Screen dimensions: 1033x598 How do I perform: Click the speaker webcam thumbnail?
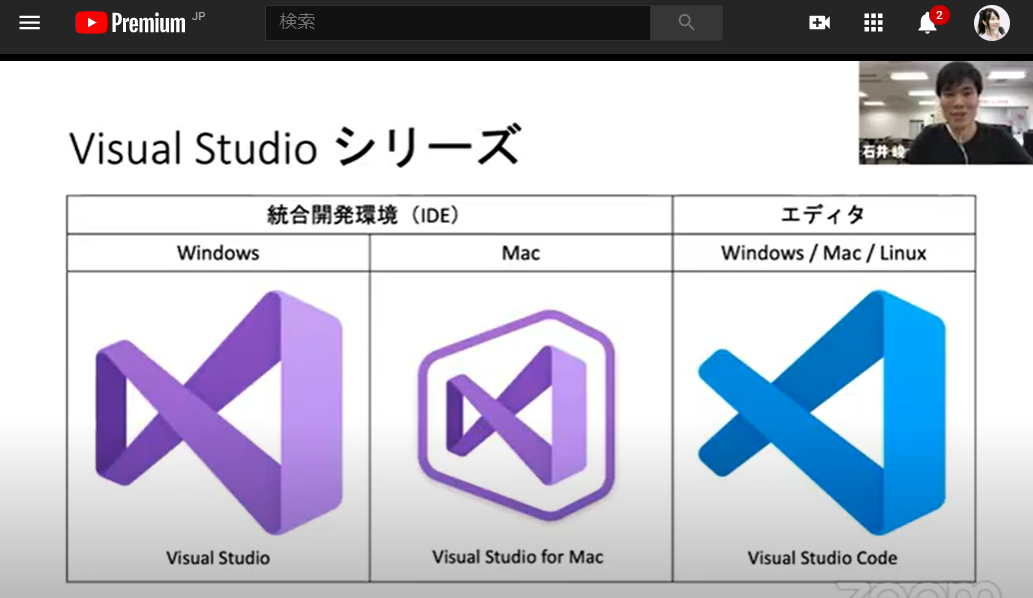coord(945,113)
